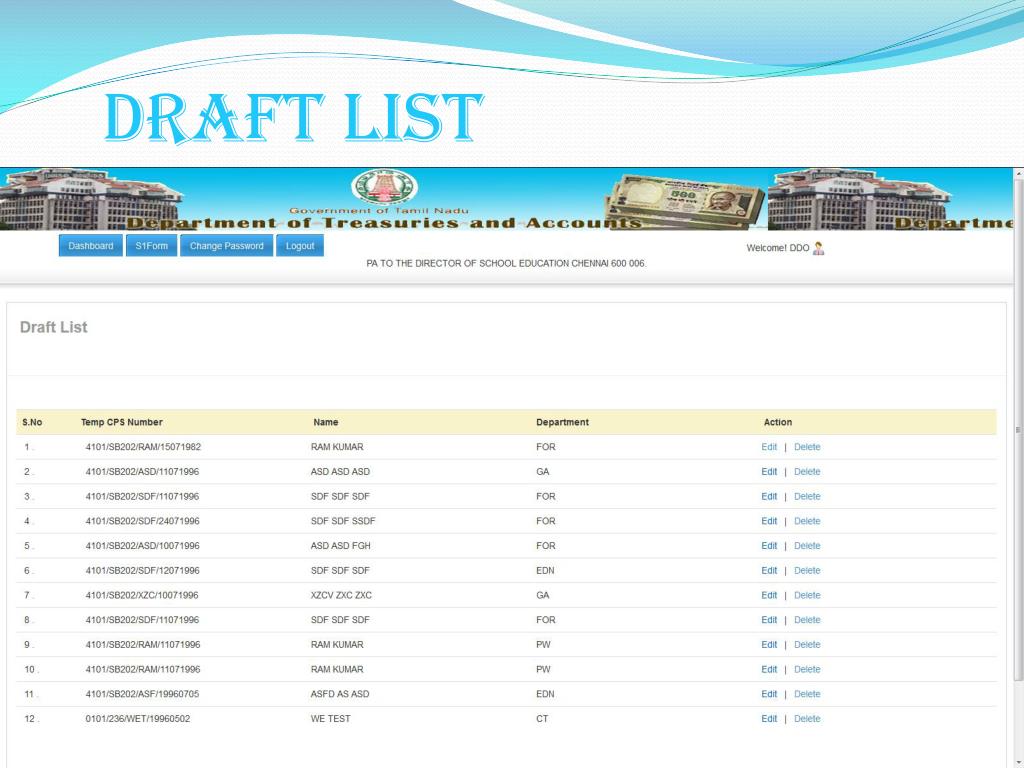
Task: Edit the WE TEST draft
Action: click(769, 718)
